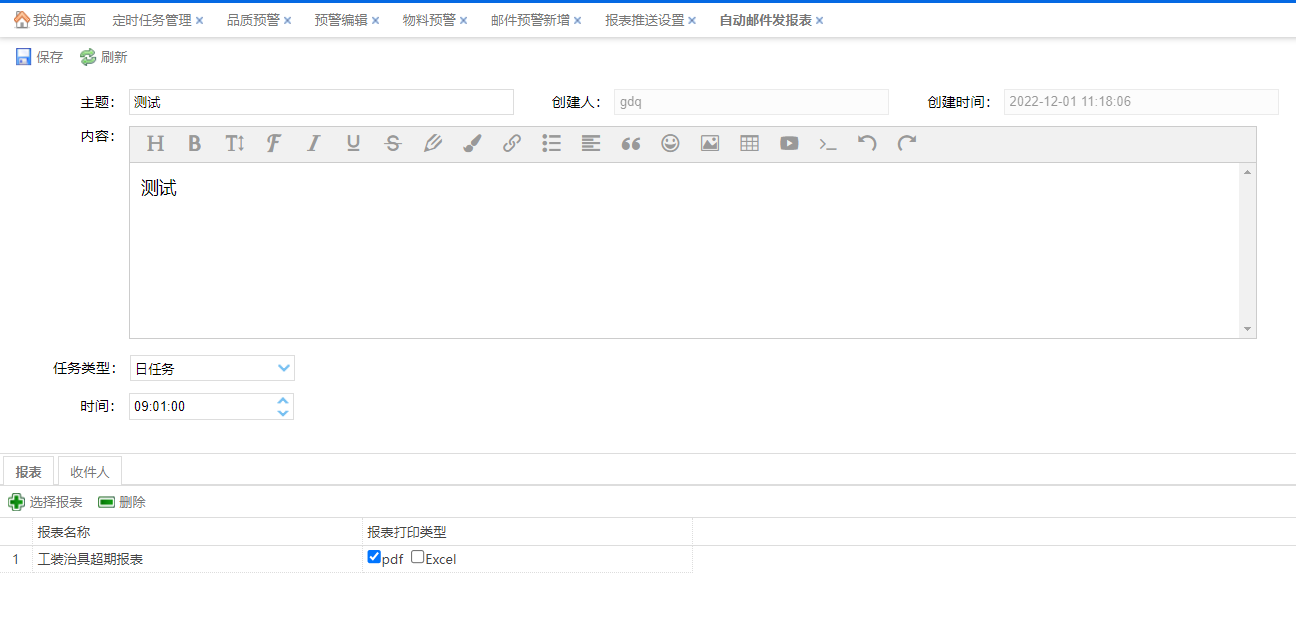Image resolution: width=1296 pixels, height=639 pixels.
Task: Insert a hyperlink via link icon
Action: [x=512, y=143]
